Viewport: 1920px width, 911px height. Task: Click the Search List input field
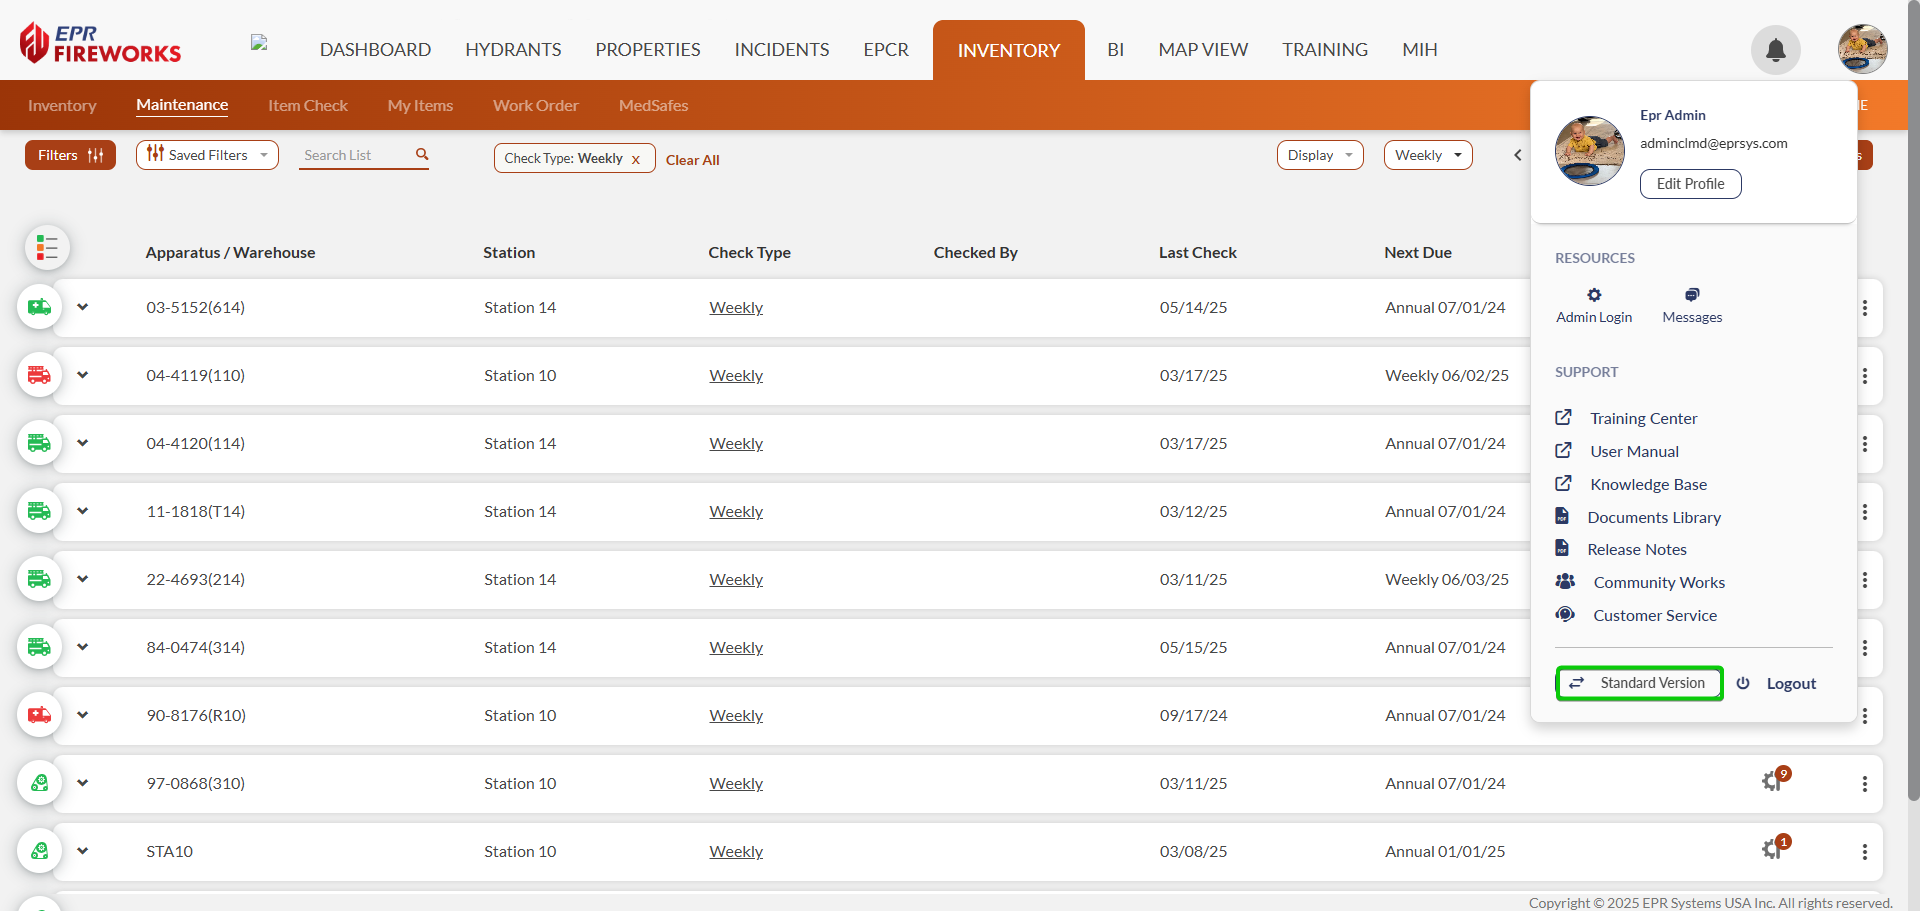coord(355,155)
